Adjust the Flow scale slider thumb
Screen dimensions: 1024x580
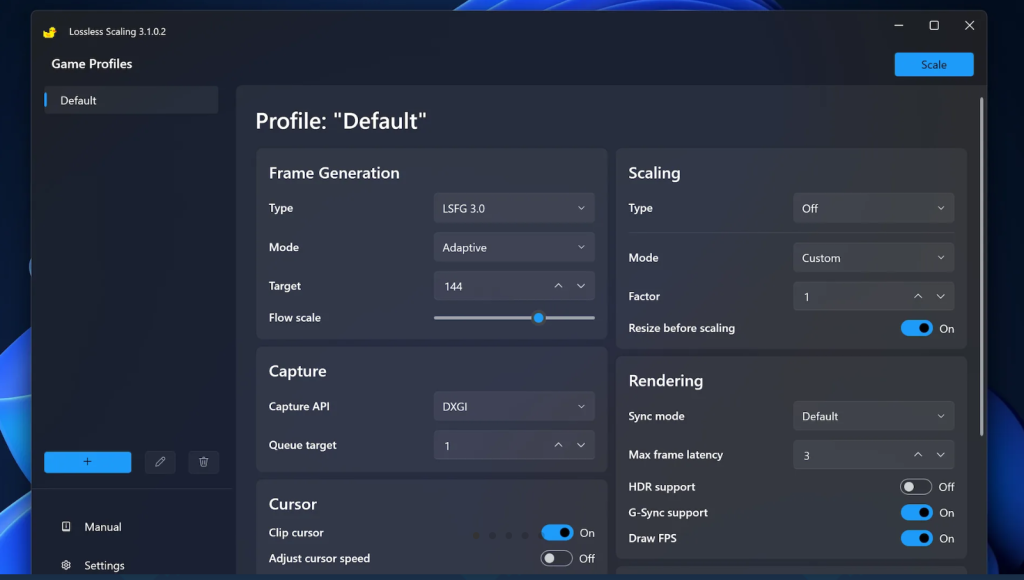(538, 318)
